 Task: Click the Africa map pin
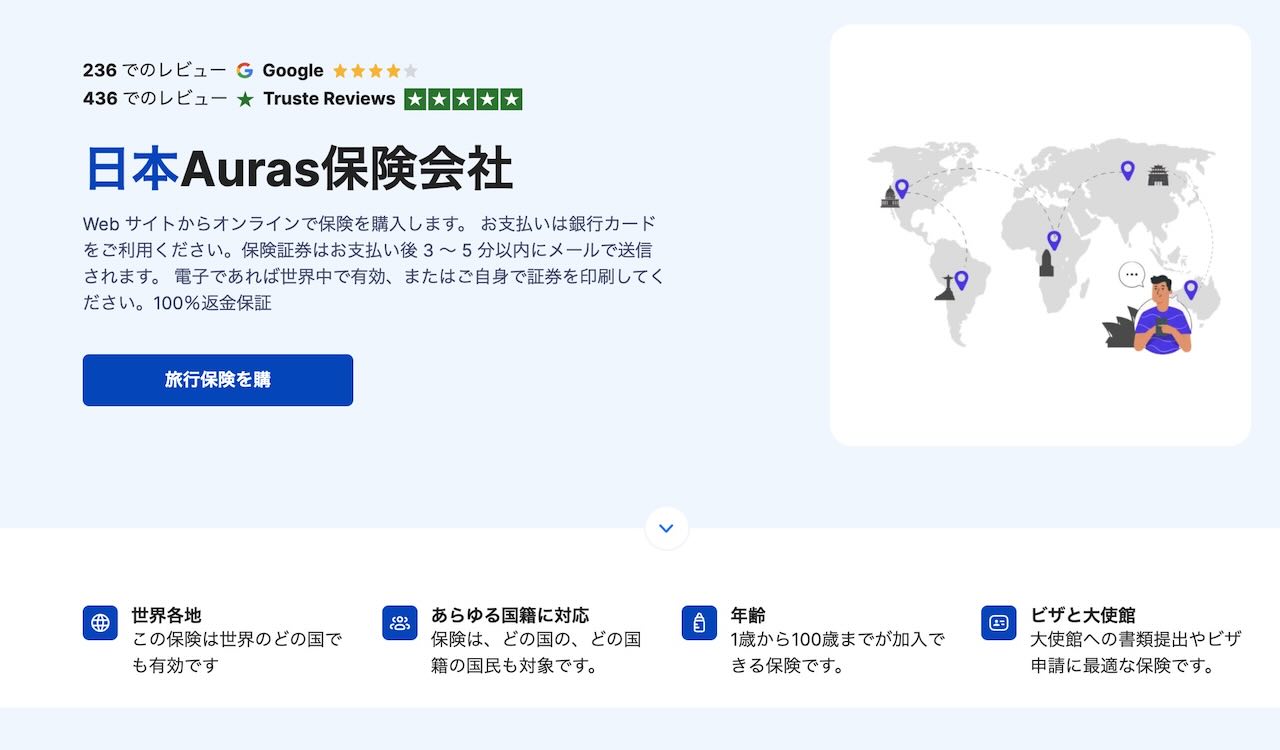pyautogui.click(x=1054, y=240)
